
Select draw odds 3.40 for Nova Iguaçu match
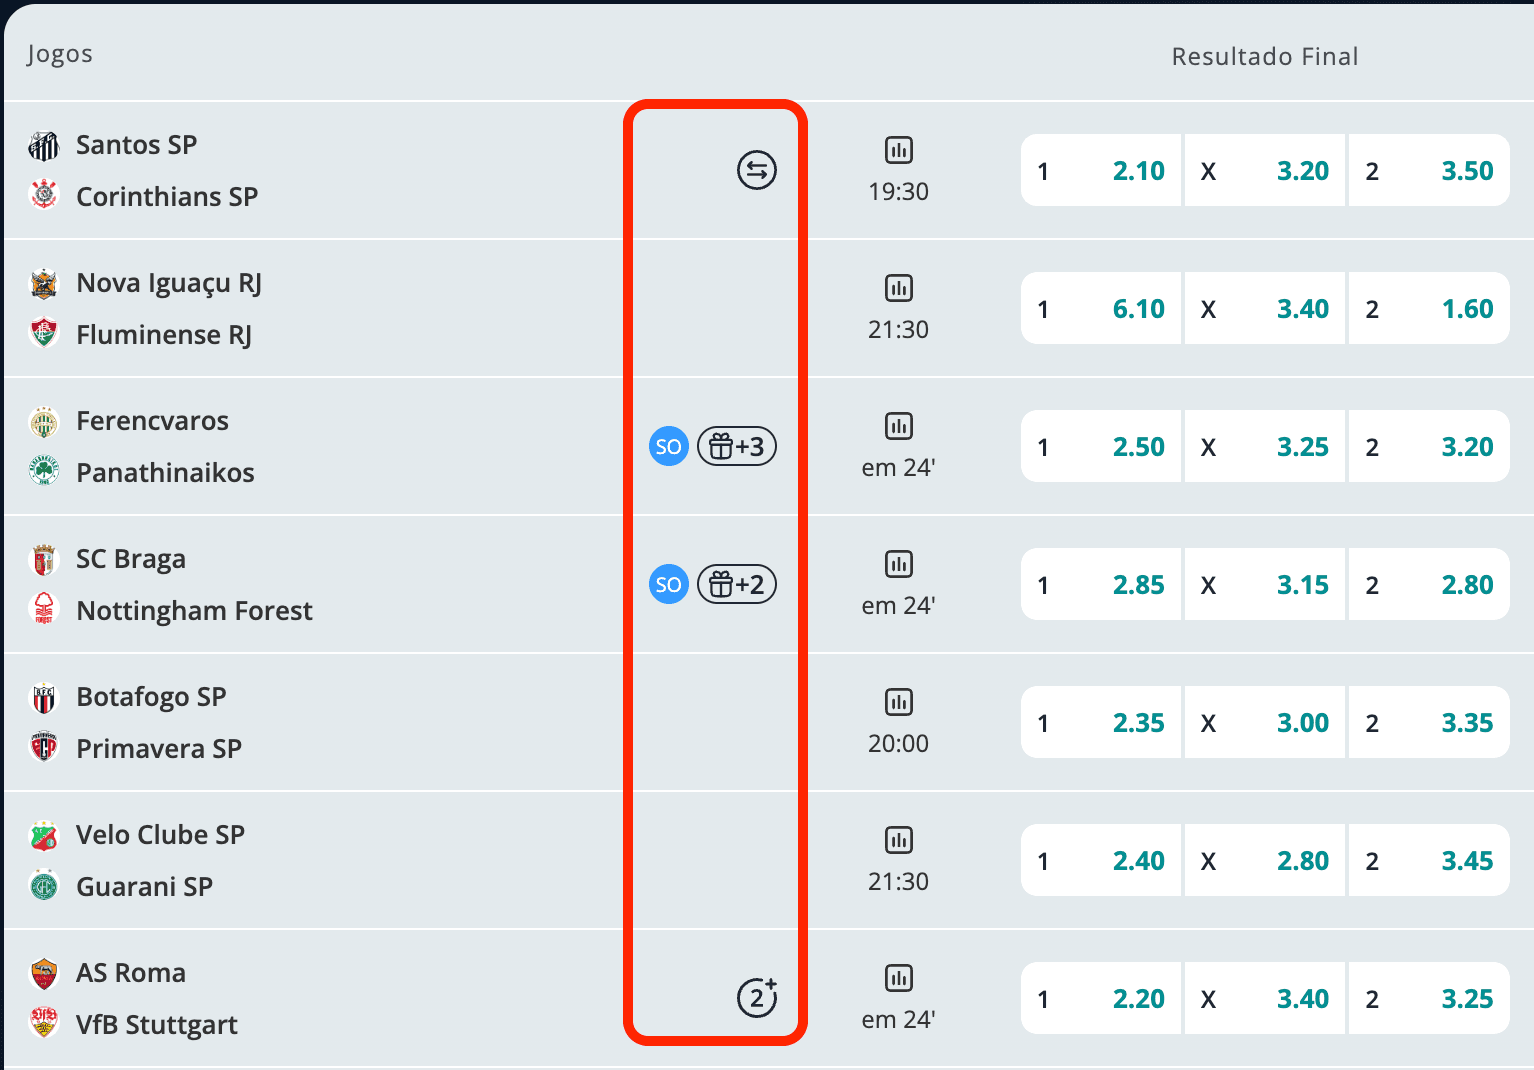click(x=1265, y=308)
